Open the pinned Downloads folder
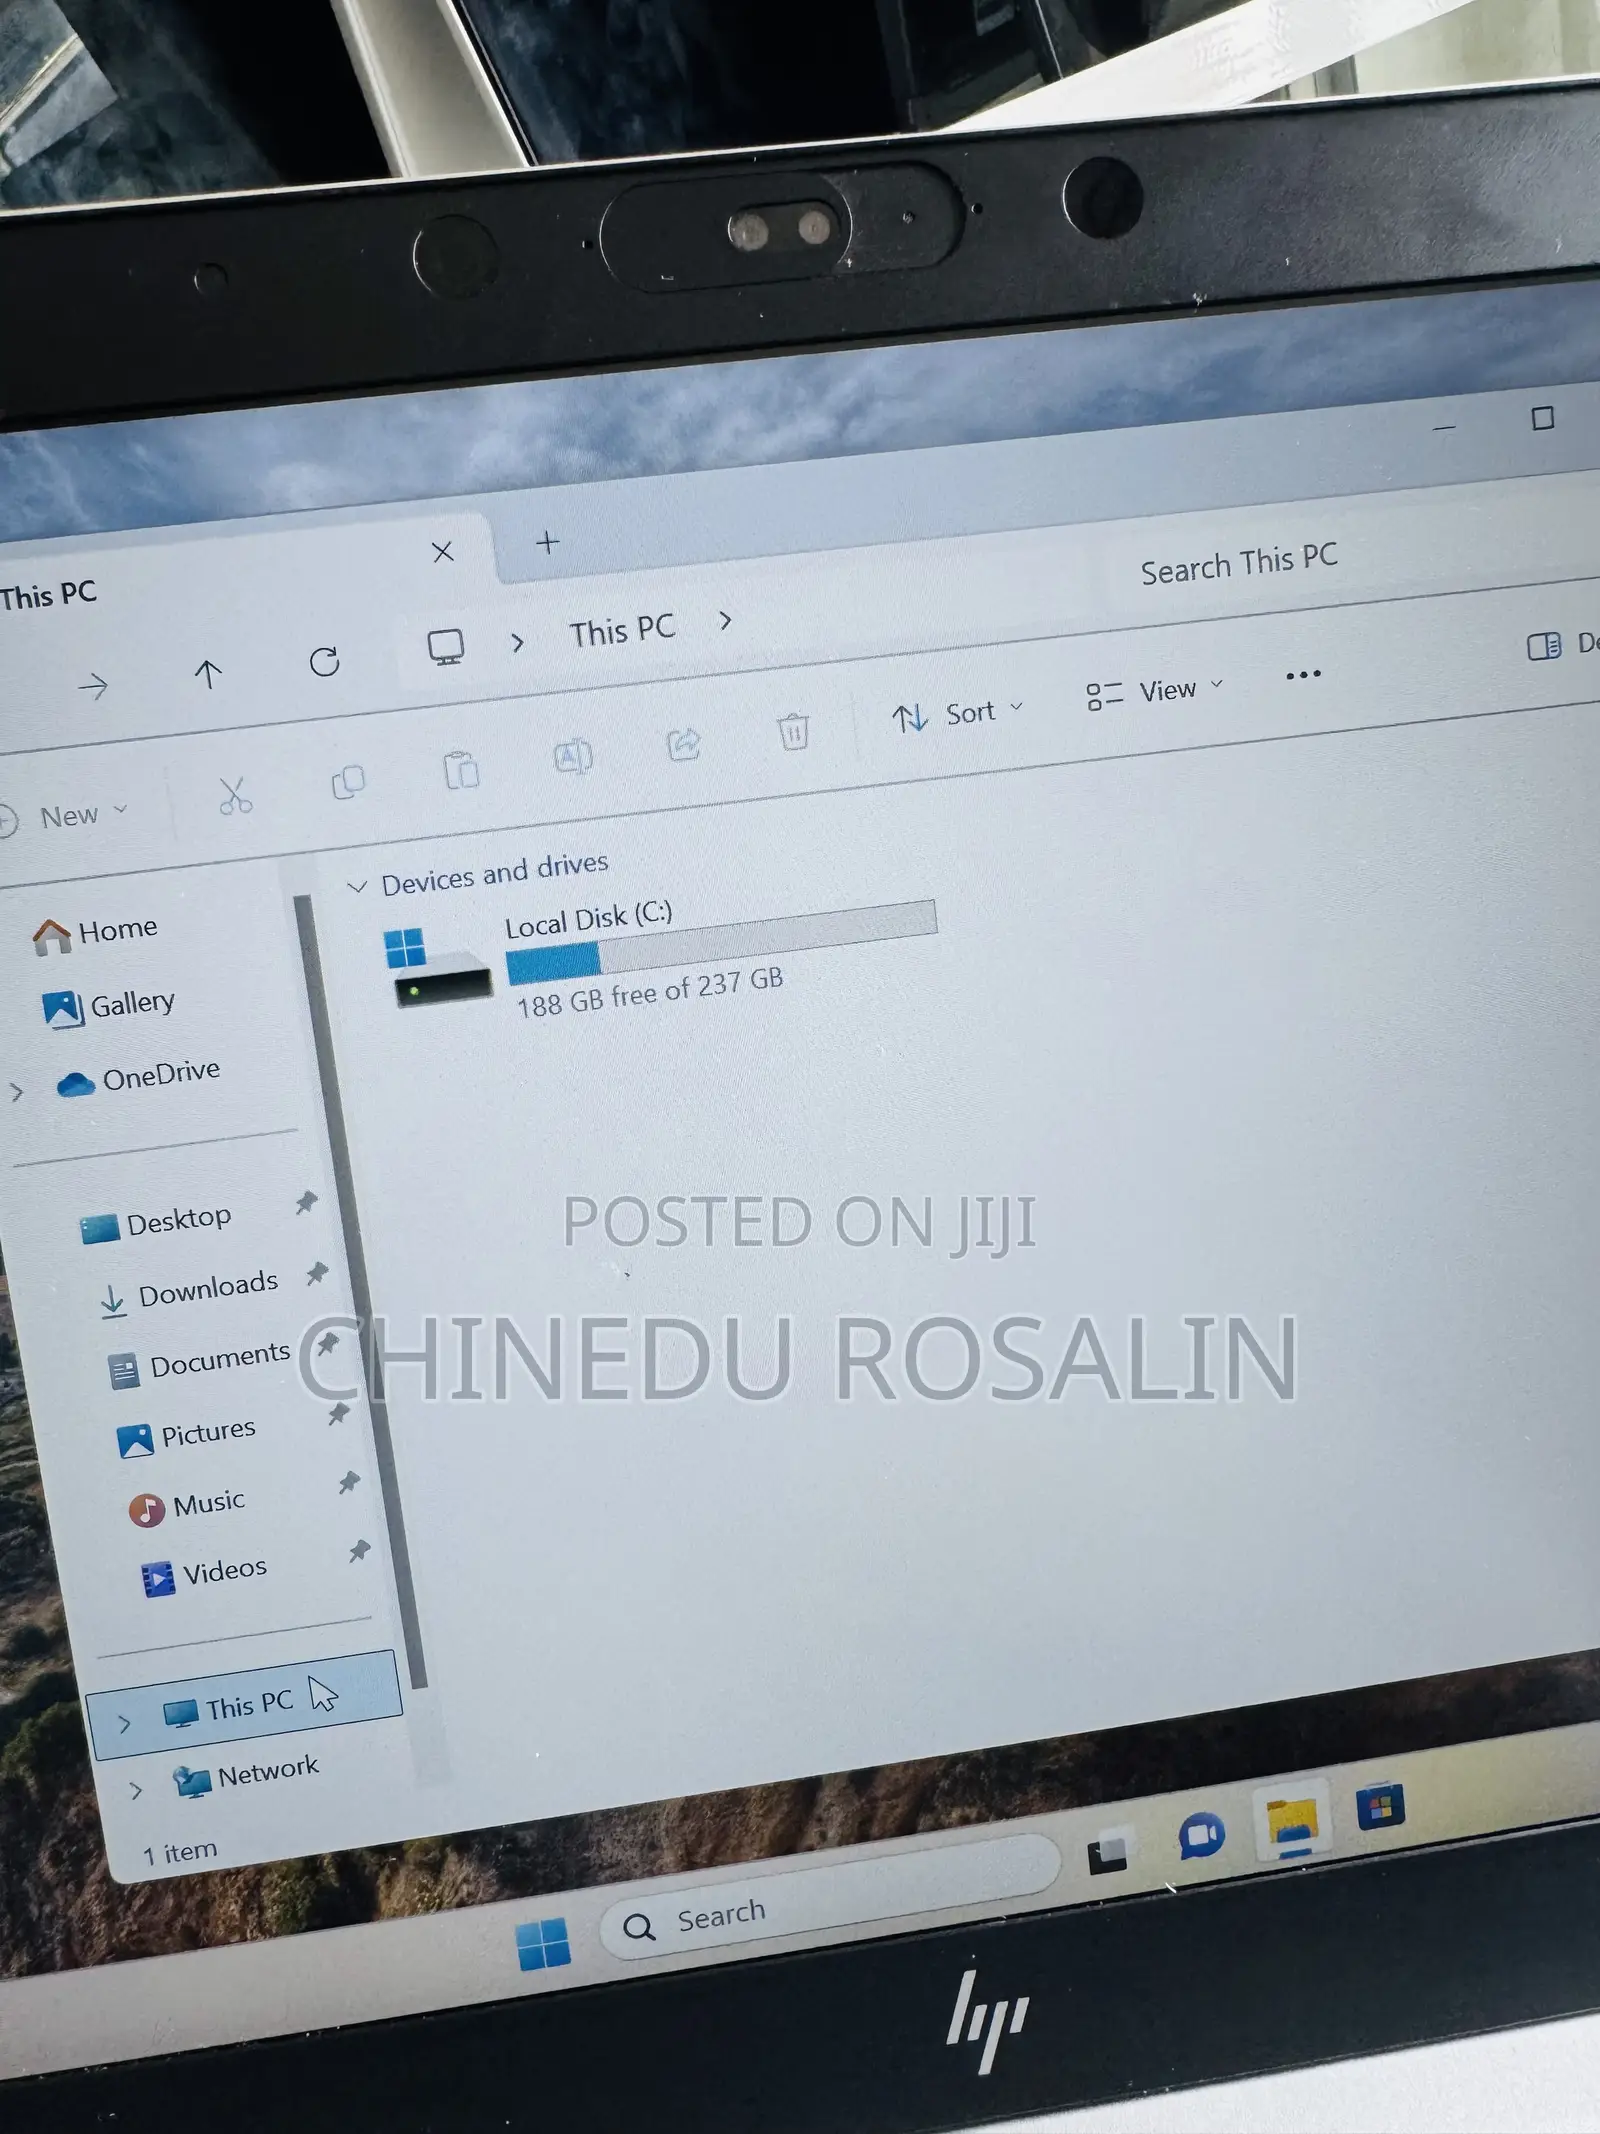 click(190, 1292)
